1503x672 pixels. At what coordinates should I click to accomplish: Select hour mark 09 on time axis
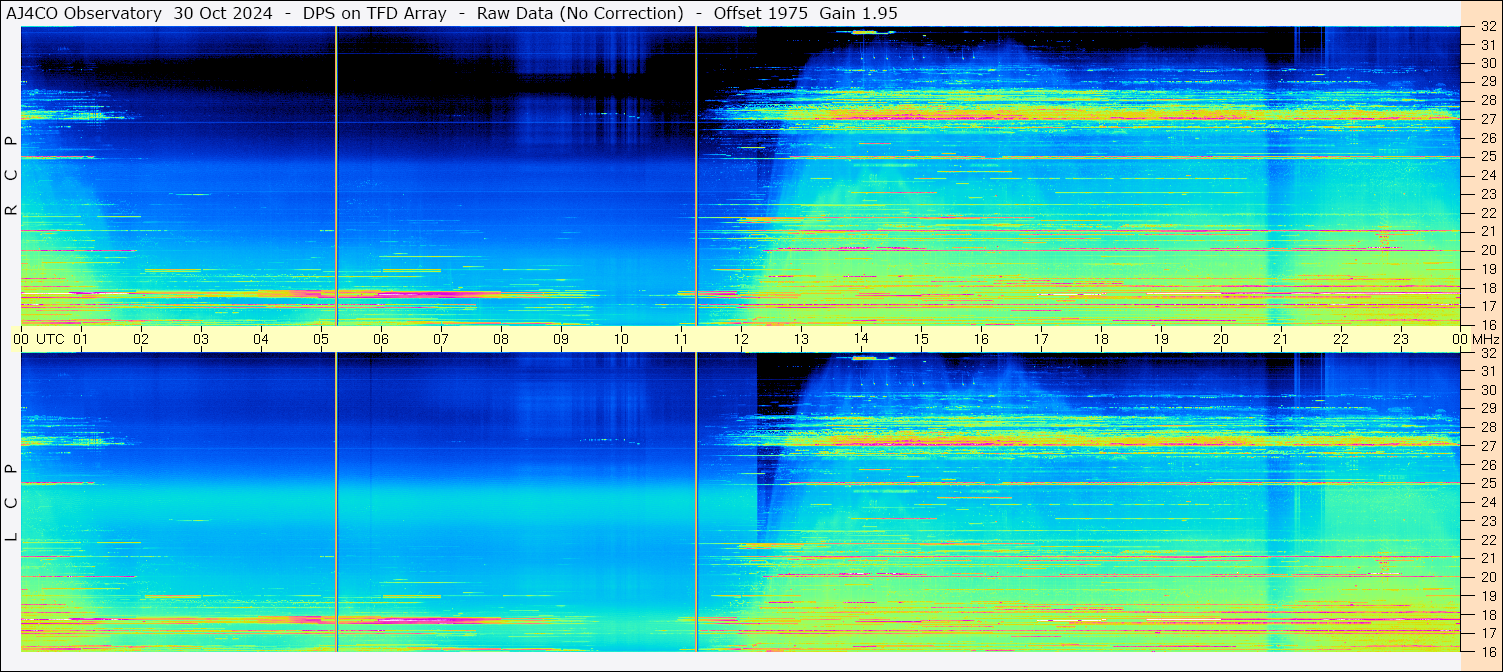(561, 339)
